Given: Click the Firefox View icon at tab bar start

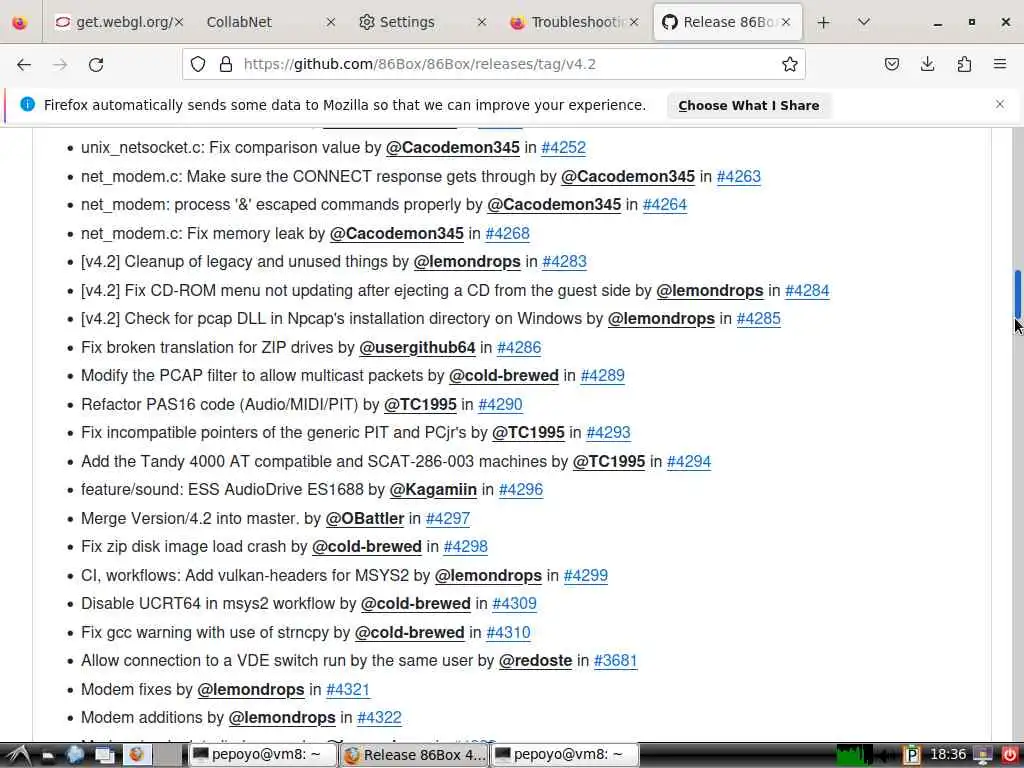Looking at the screenshot, I should pyautogui.click(x=20, y=22).
